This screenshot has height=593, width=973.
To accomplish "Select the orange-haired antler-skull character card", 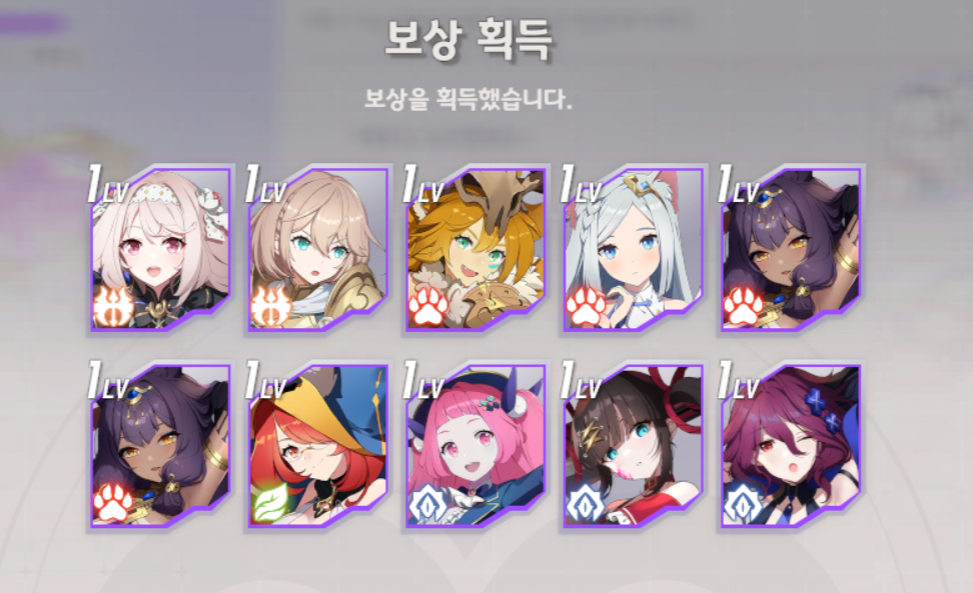I will pos(476,249).
